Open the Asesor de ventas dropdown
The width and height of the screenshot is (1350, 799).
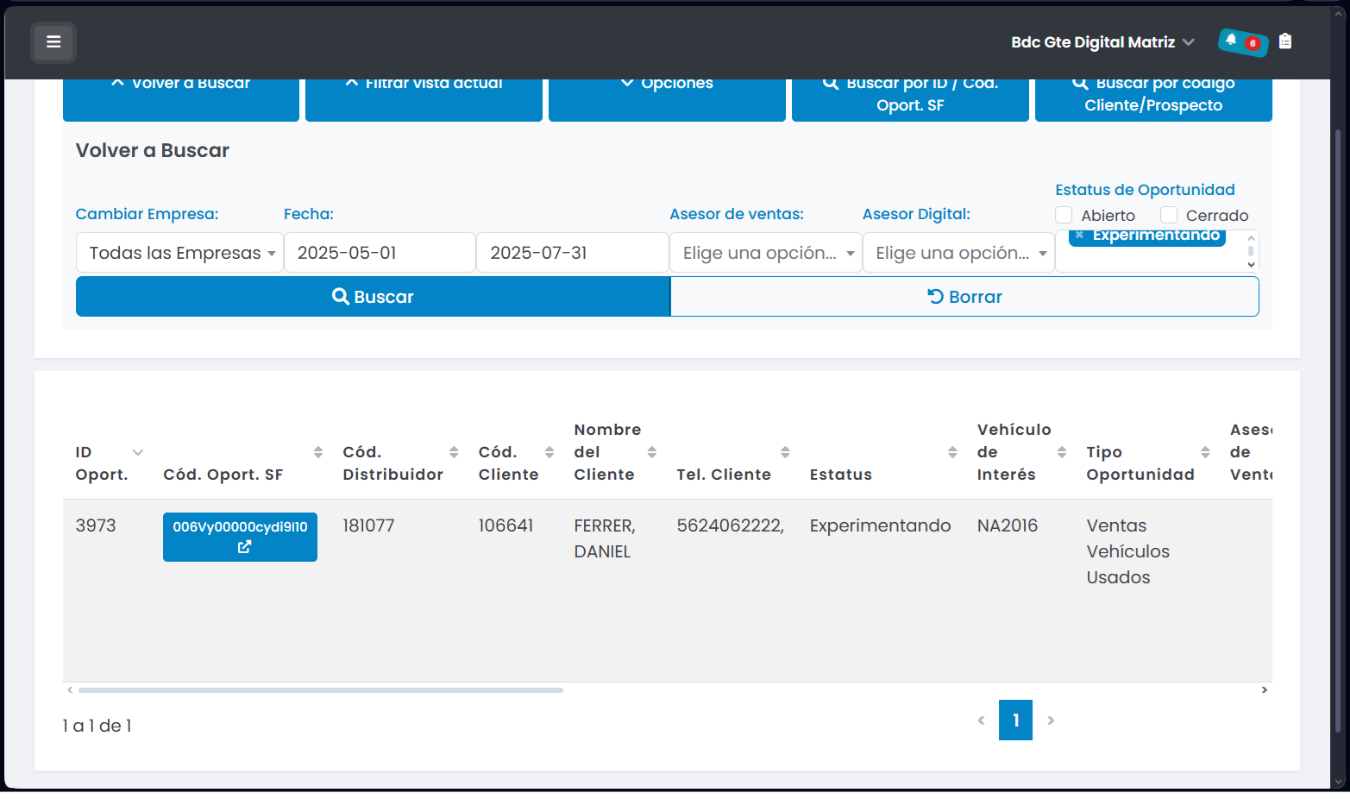[765, 253]
